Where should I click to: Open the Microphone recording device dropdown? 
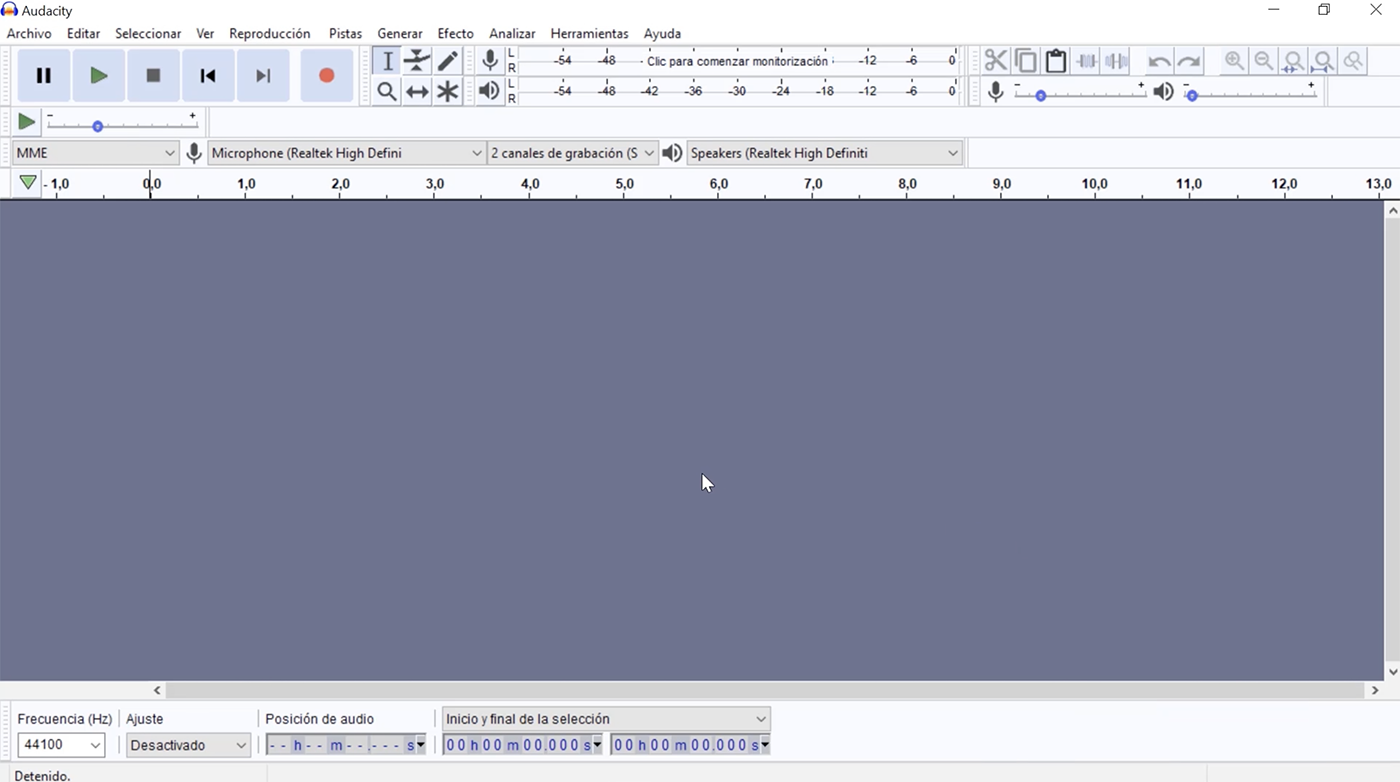347,153
